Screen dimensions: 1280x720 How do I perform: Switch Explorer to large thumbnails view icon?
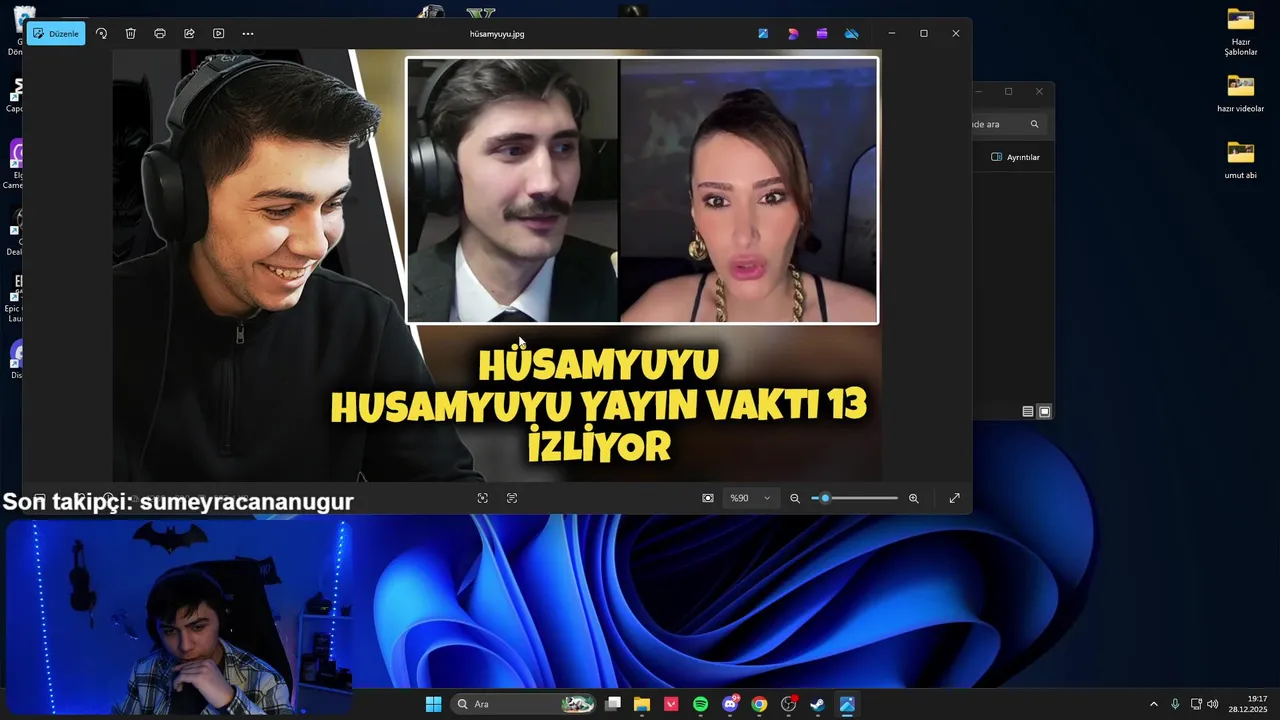coord(1044,411)
